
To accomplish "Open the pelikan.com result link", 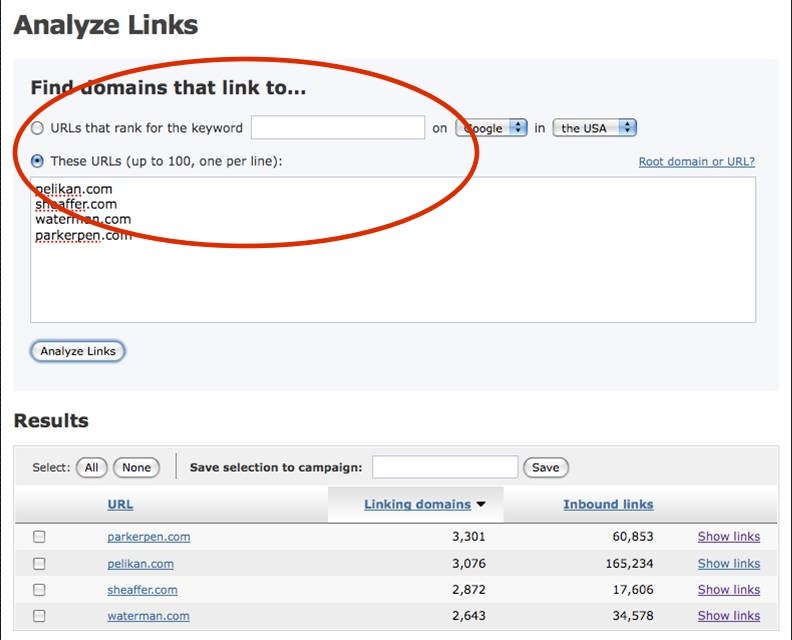I will coord(140,564).
